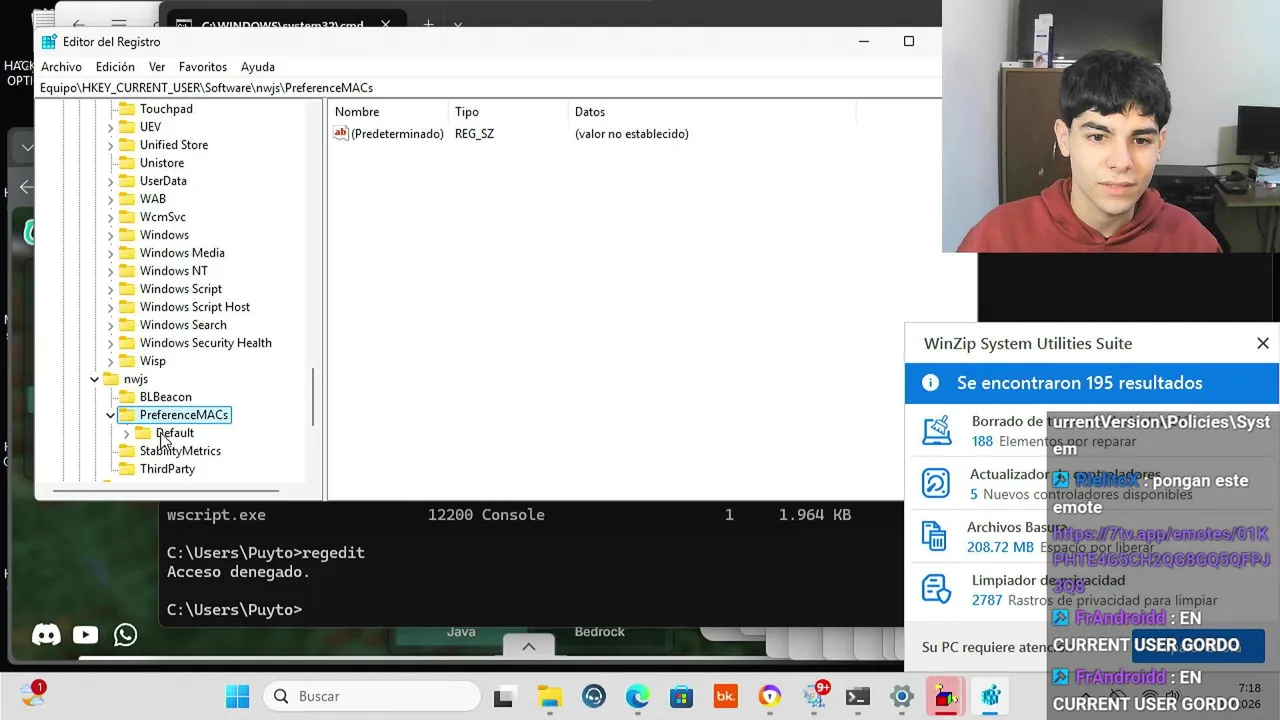Click the WhatsApp icon in the launcher

[x=125, y=634]
